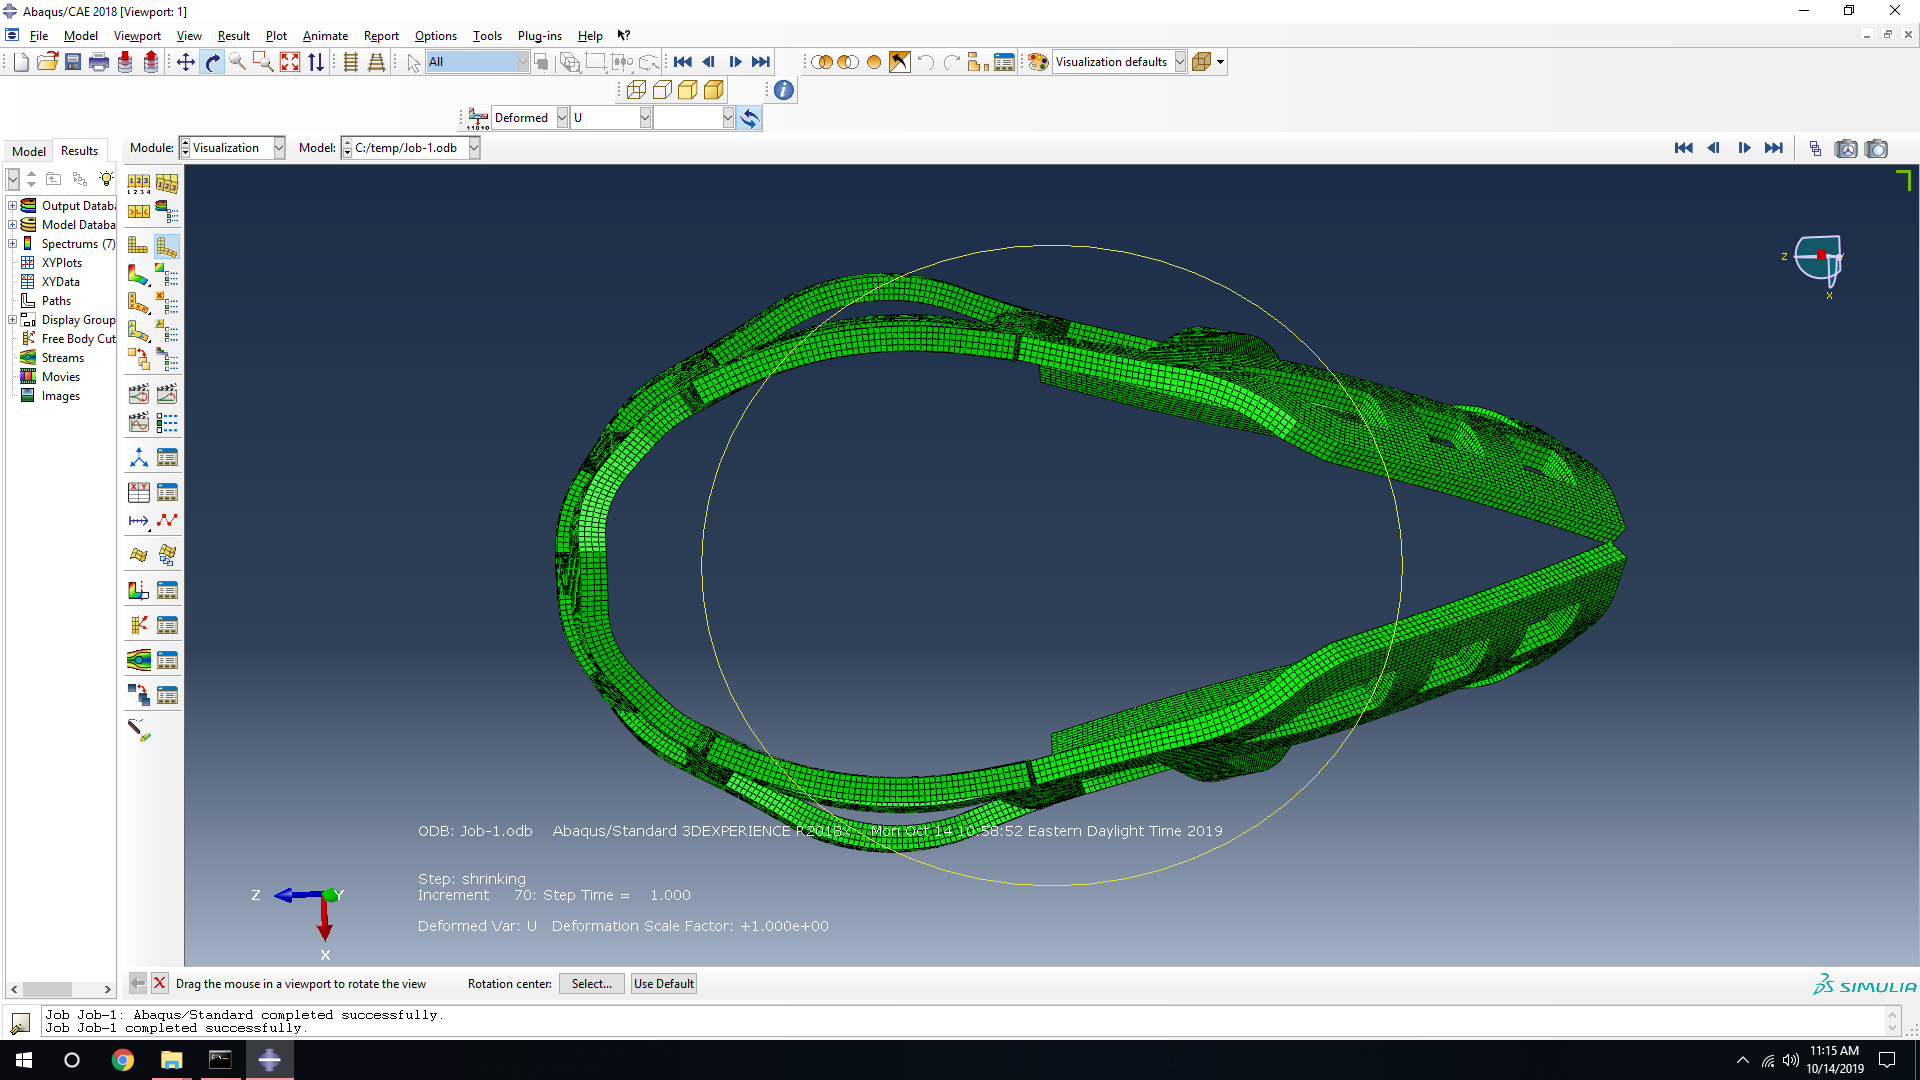The width and height of the screenshot is (1920, 1080).
Task: Click the Rotate View tool icon
Action: coord(212,62)
